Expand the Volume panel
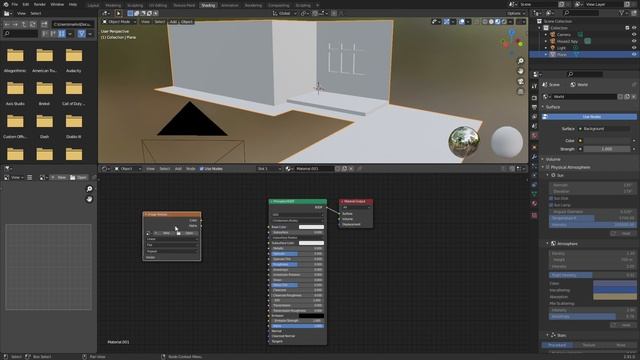This screenshot has width=640, height=360. [x=552, y=159]
